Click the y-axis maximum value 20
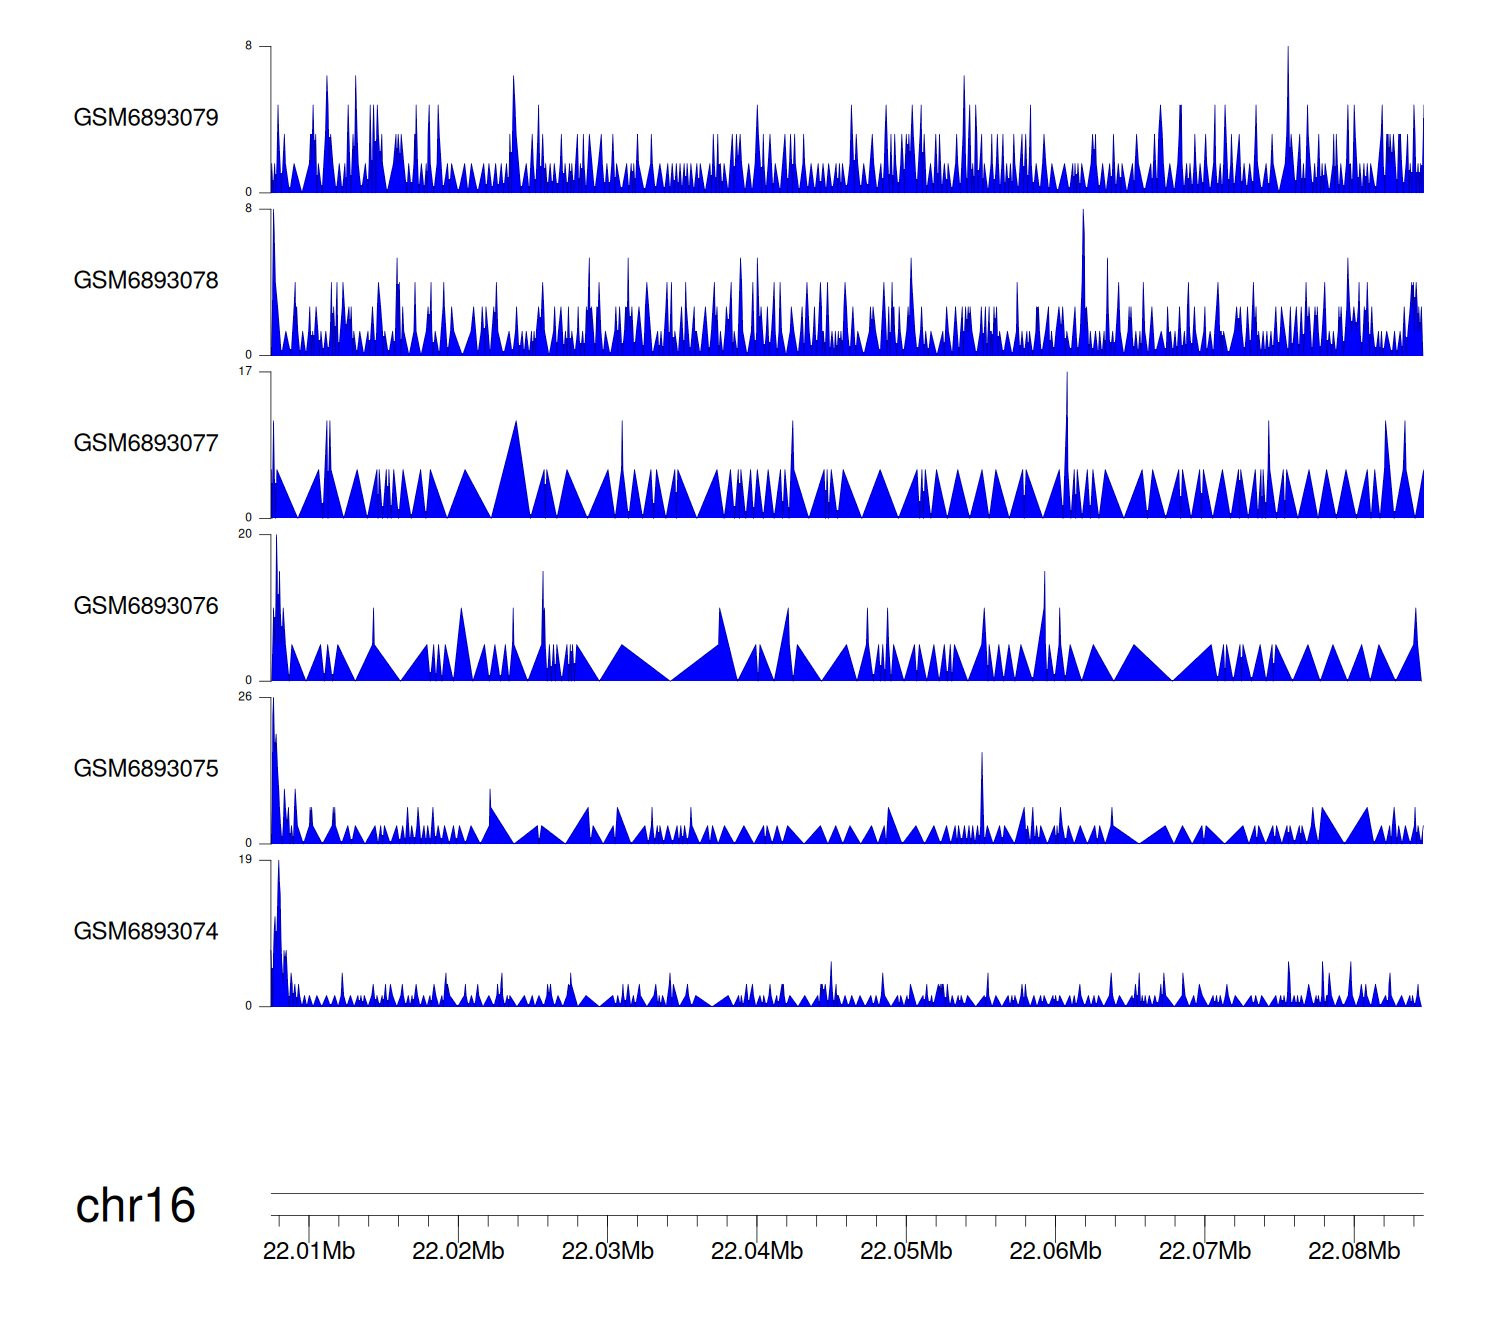 [x=245, y=534]
